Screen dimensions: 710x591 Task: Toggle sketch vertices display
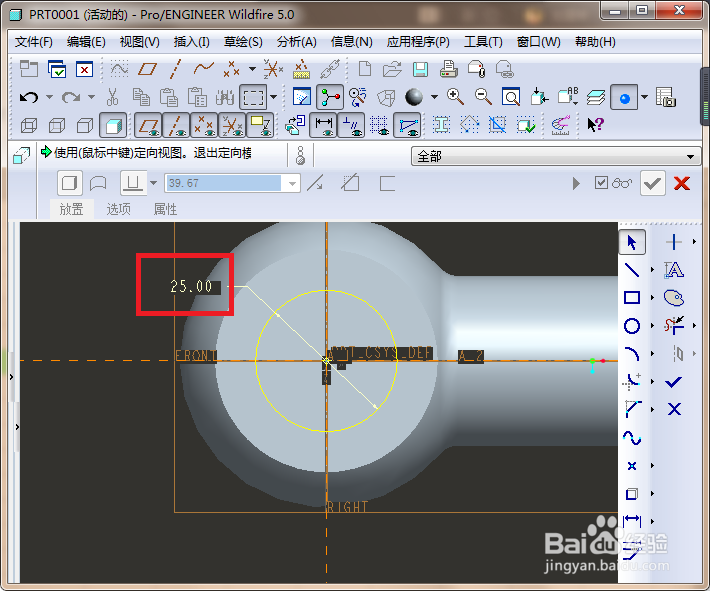[x=408, y=125]
